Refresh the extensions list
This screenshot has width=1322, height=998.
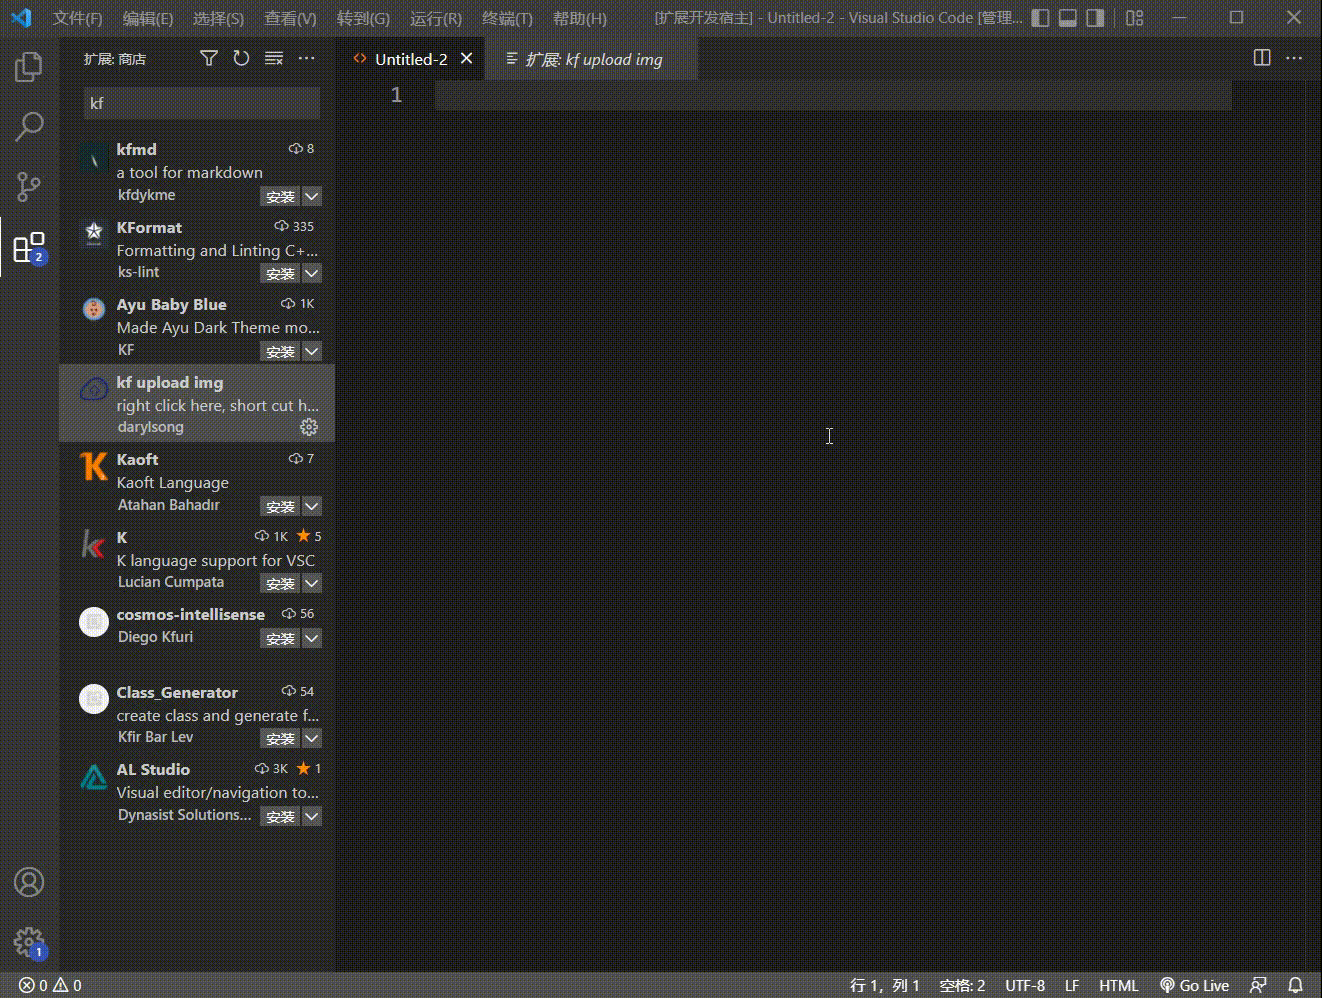click(x=241, y=59)
